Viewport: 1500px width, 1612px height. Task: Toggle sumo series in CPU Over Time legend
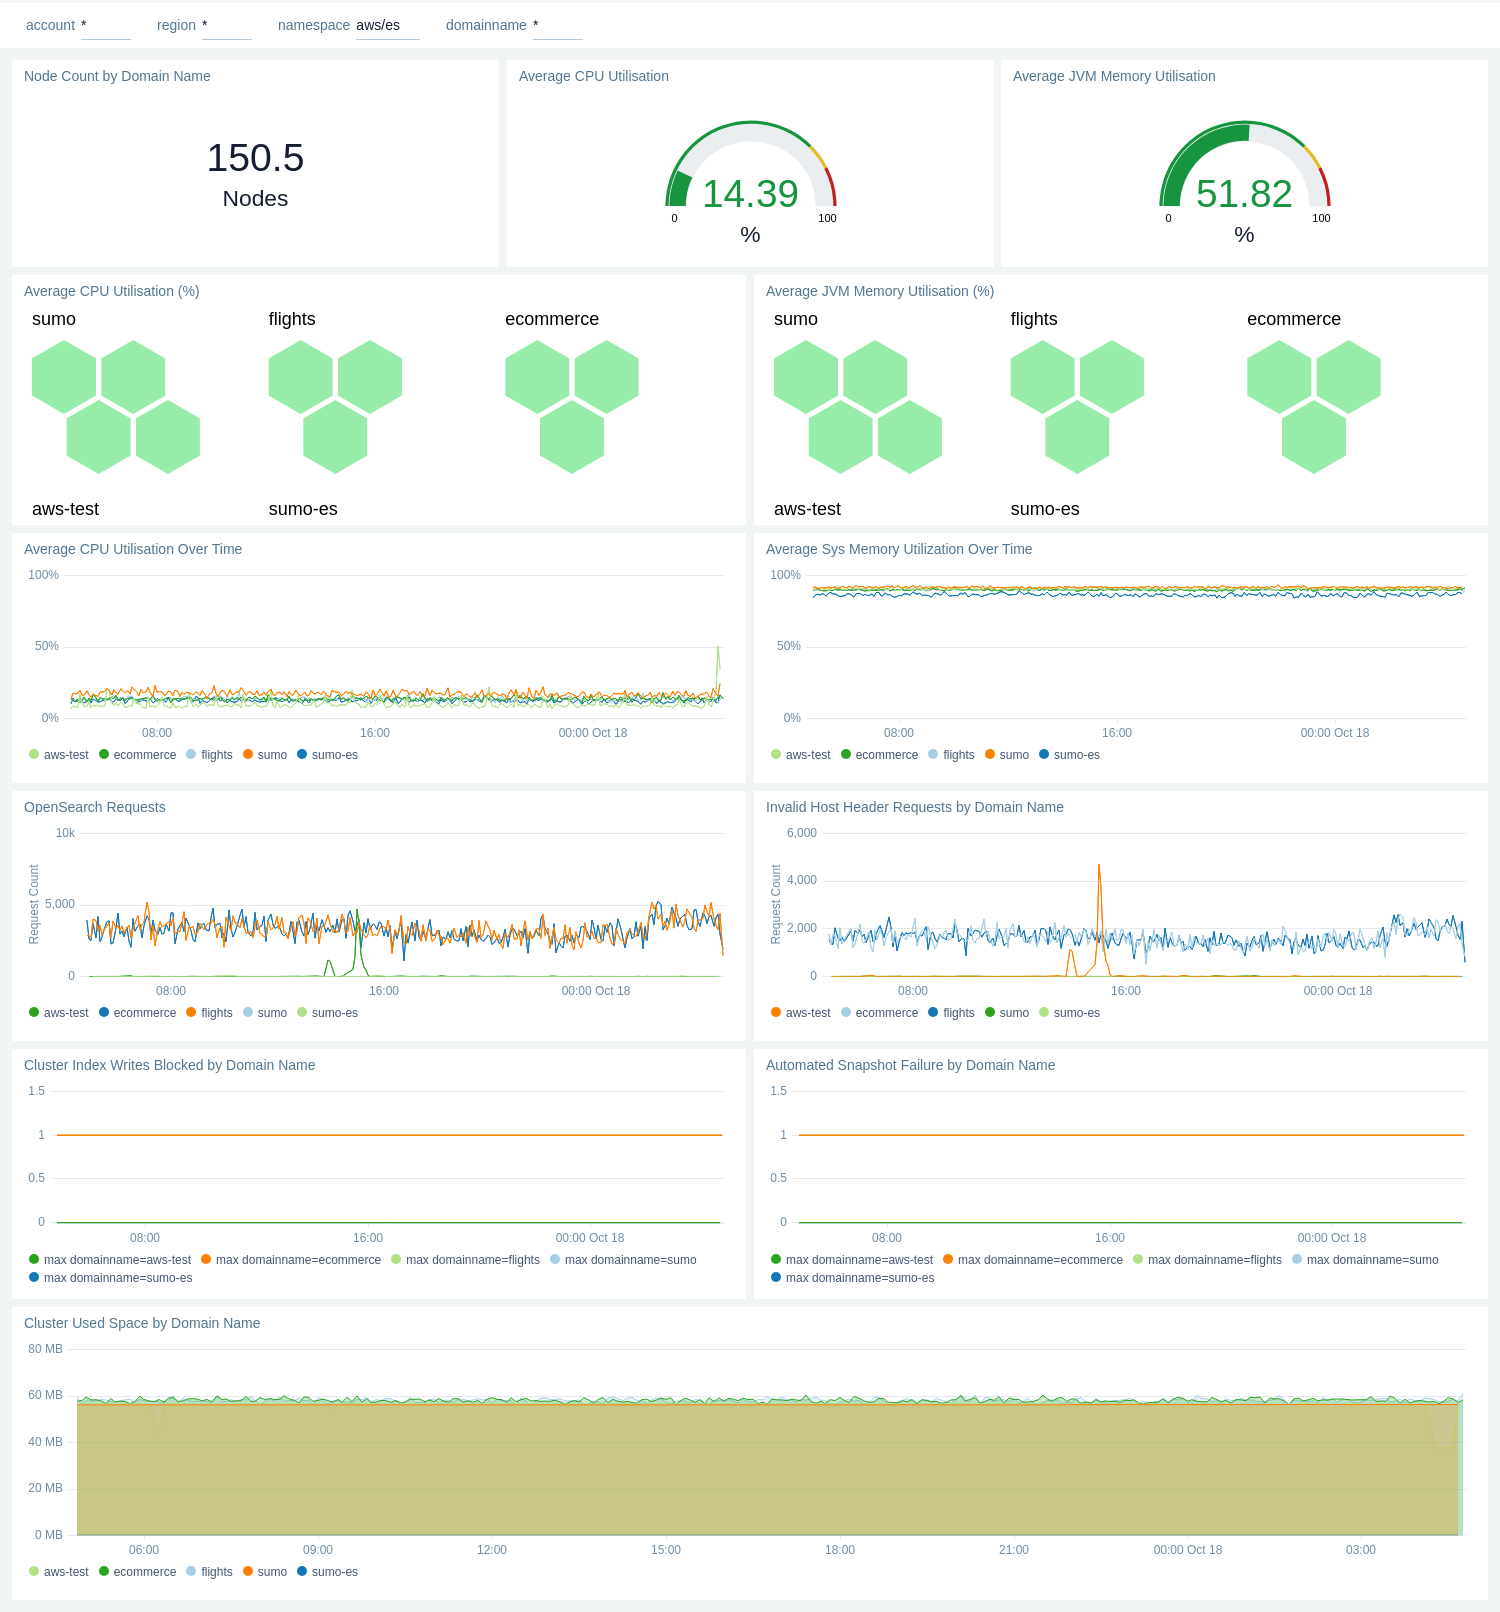pos(265,755)
